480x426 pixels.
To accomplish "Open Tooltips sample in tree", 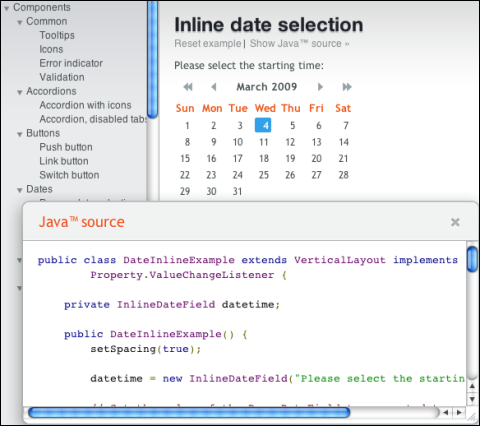I will coord(57,35).
